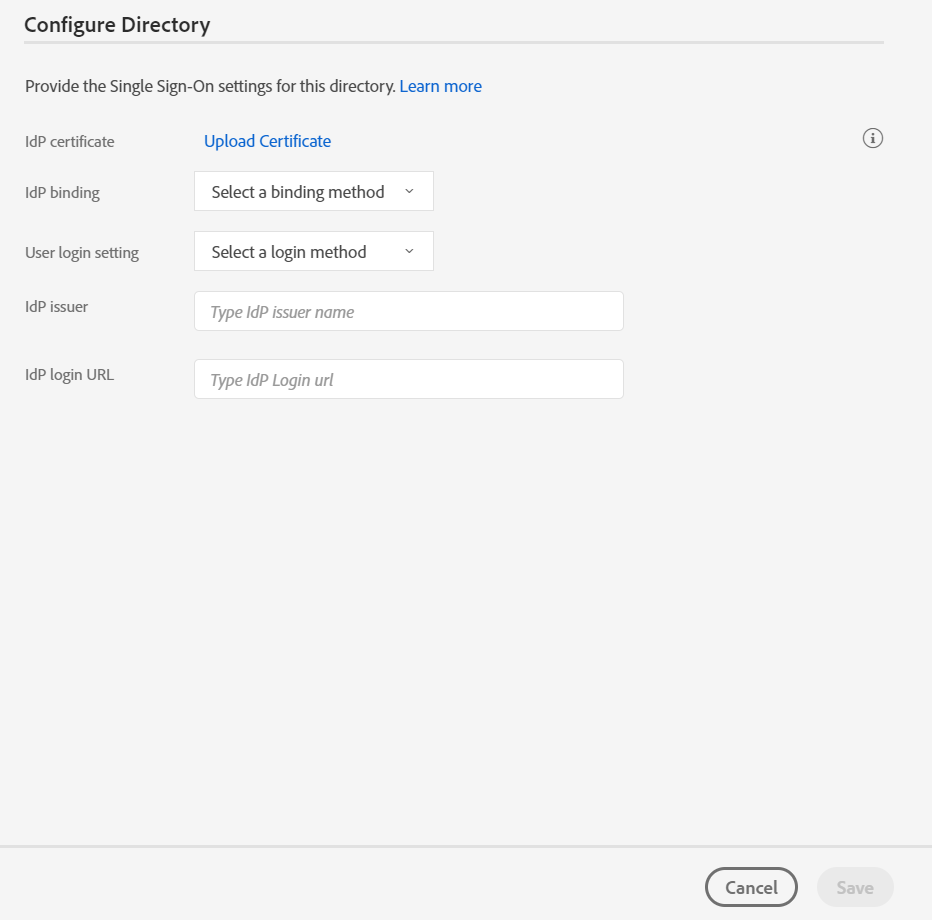Click the IdP certificate info icon
The width and height of the screenshot is (932, 920).
(x=872, y=138)
